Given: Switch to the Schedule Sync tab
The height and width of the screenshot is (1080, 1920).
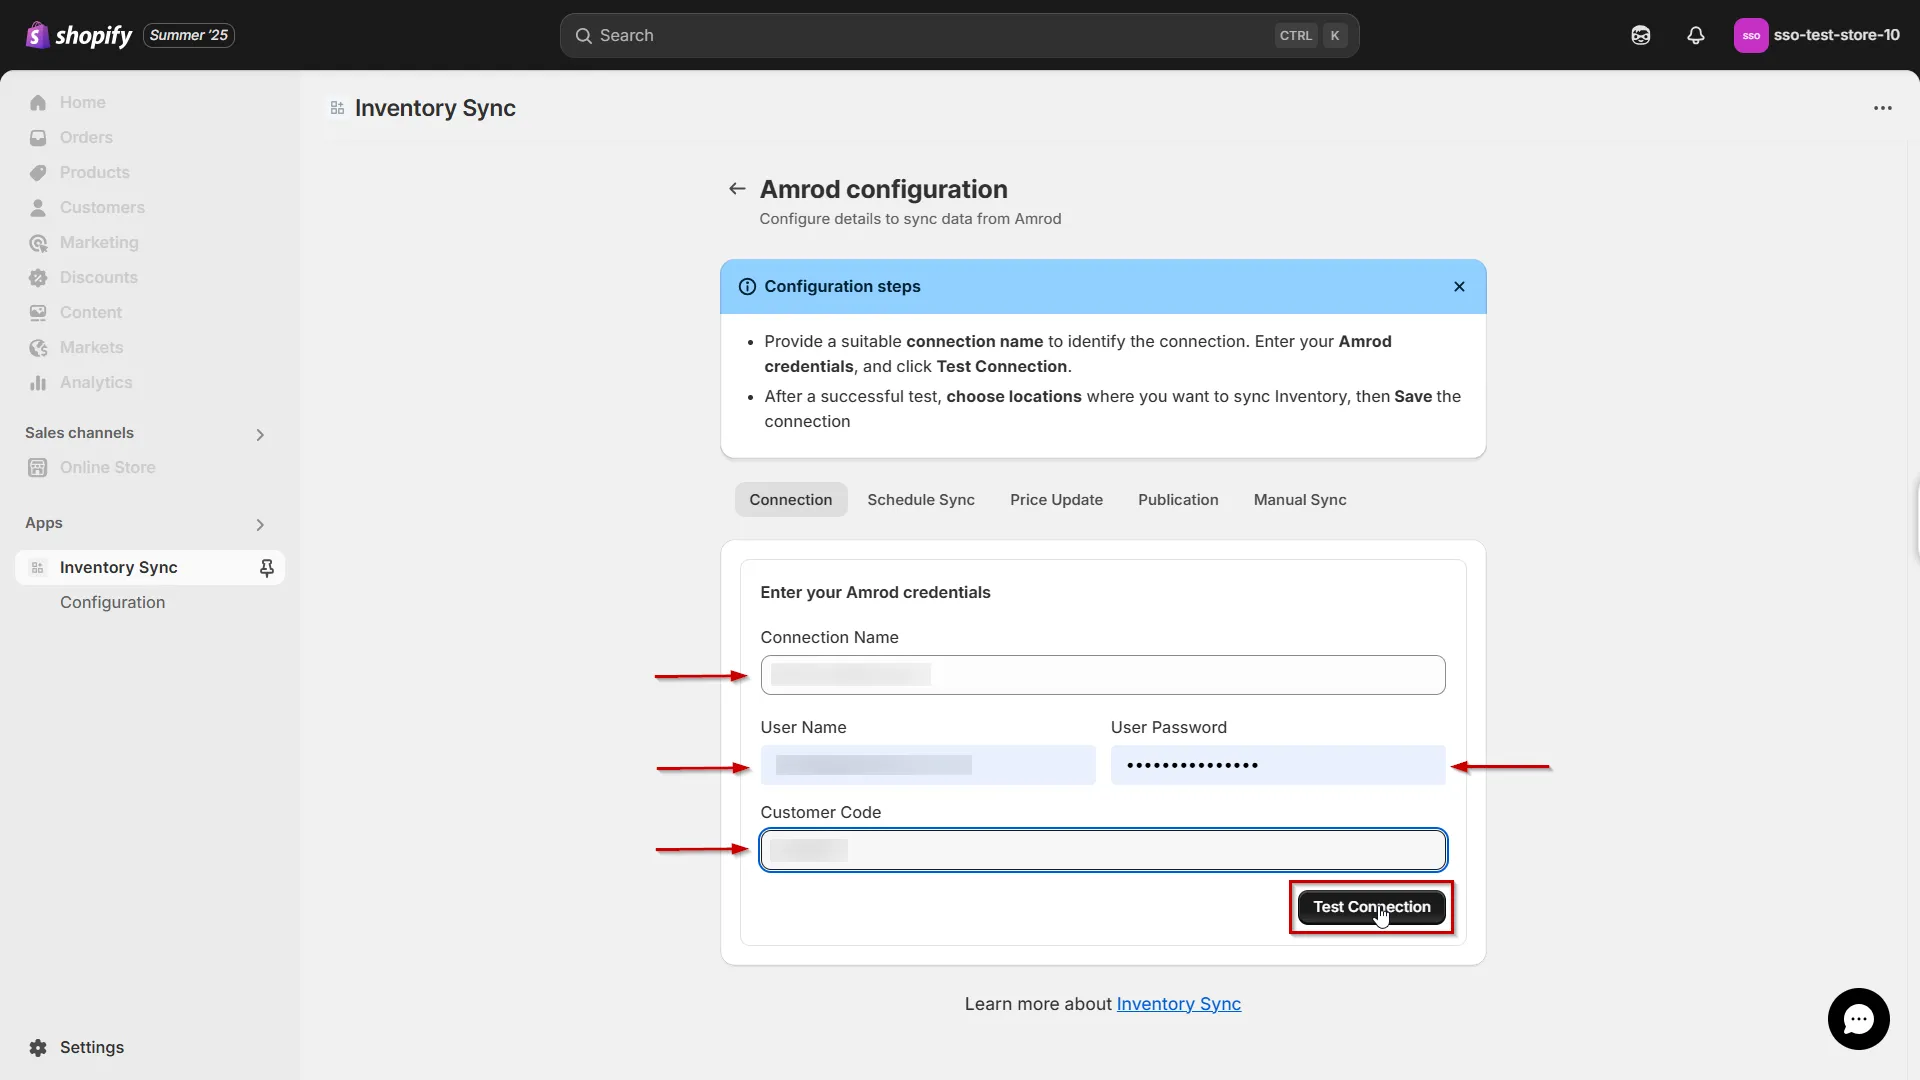Looking at the screenshot, I should click(x=921, y=499).
